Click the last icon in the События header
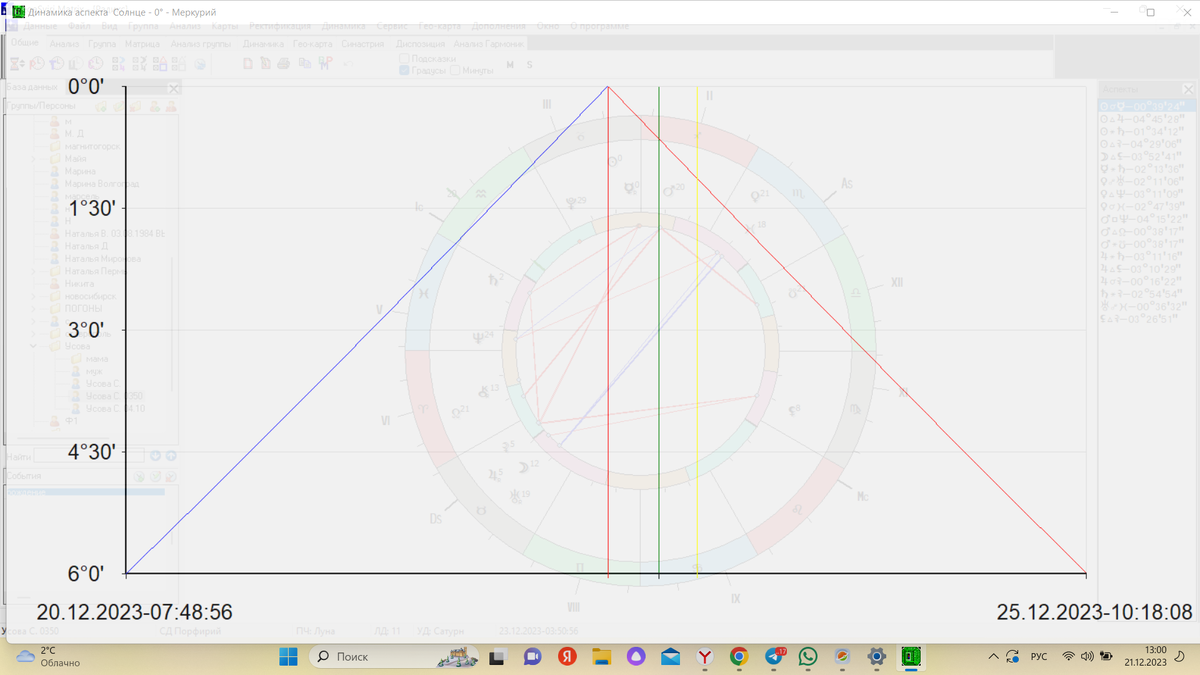Screen dimensions: 1200x675 point(170,477)
